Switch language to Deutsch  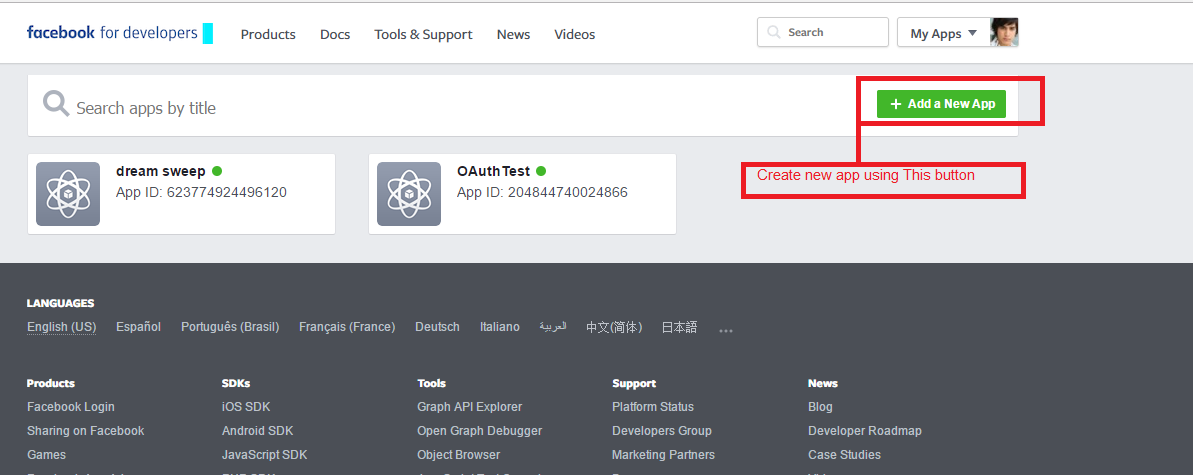(x=437, y=327)
